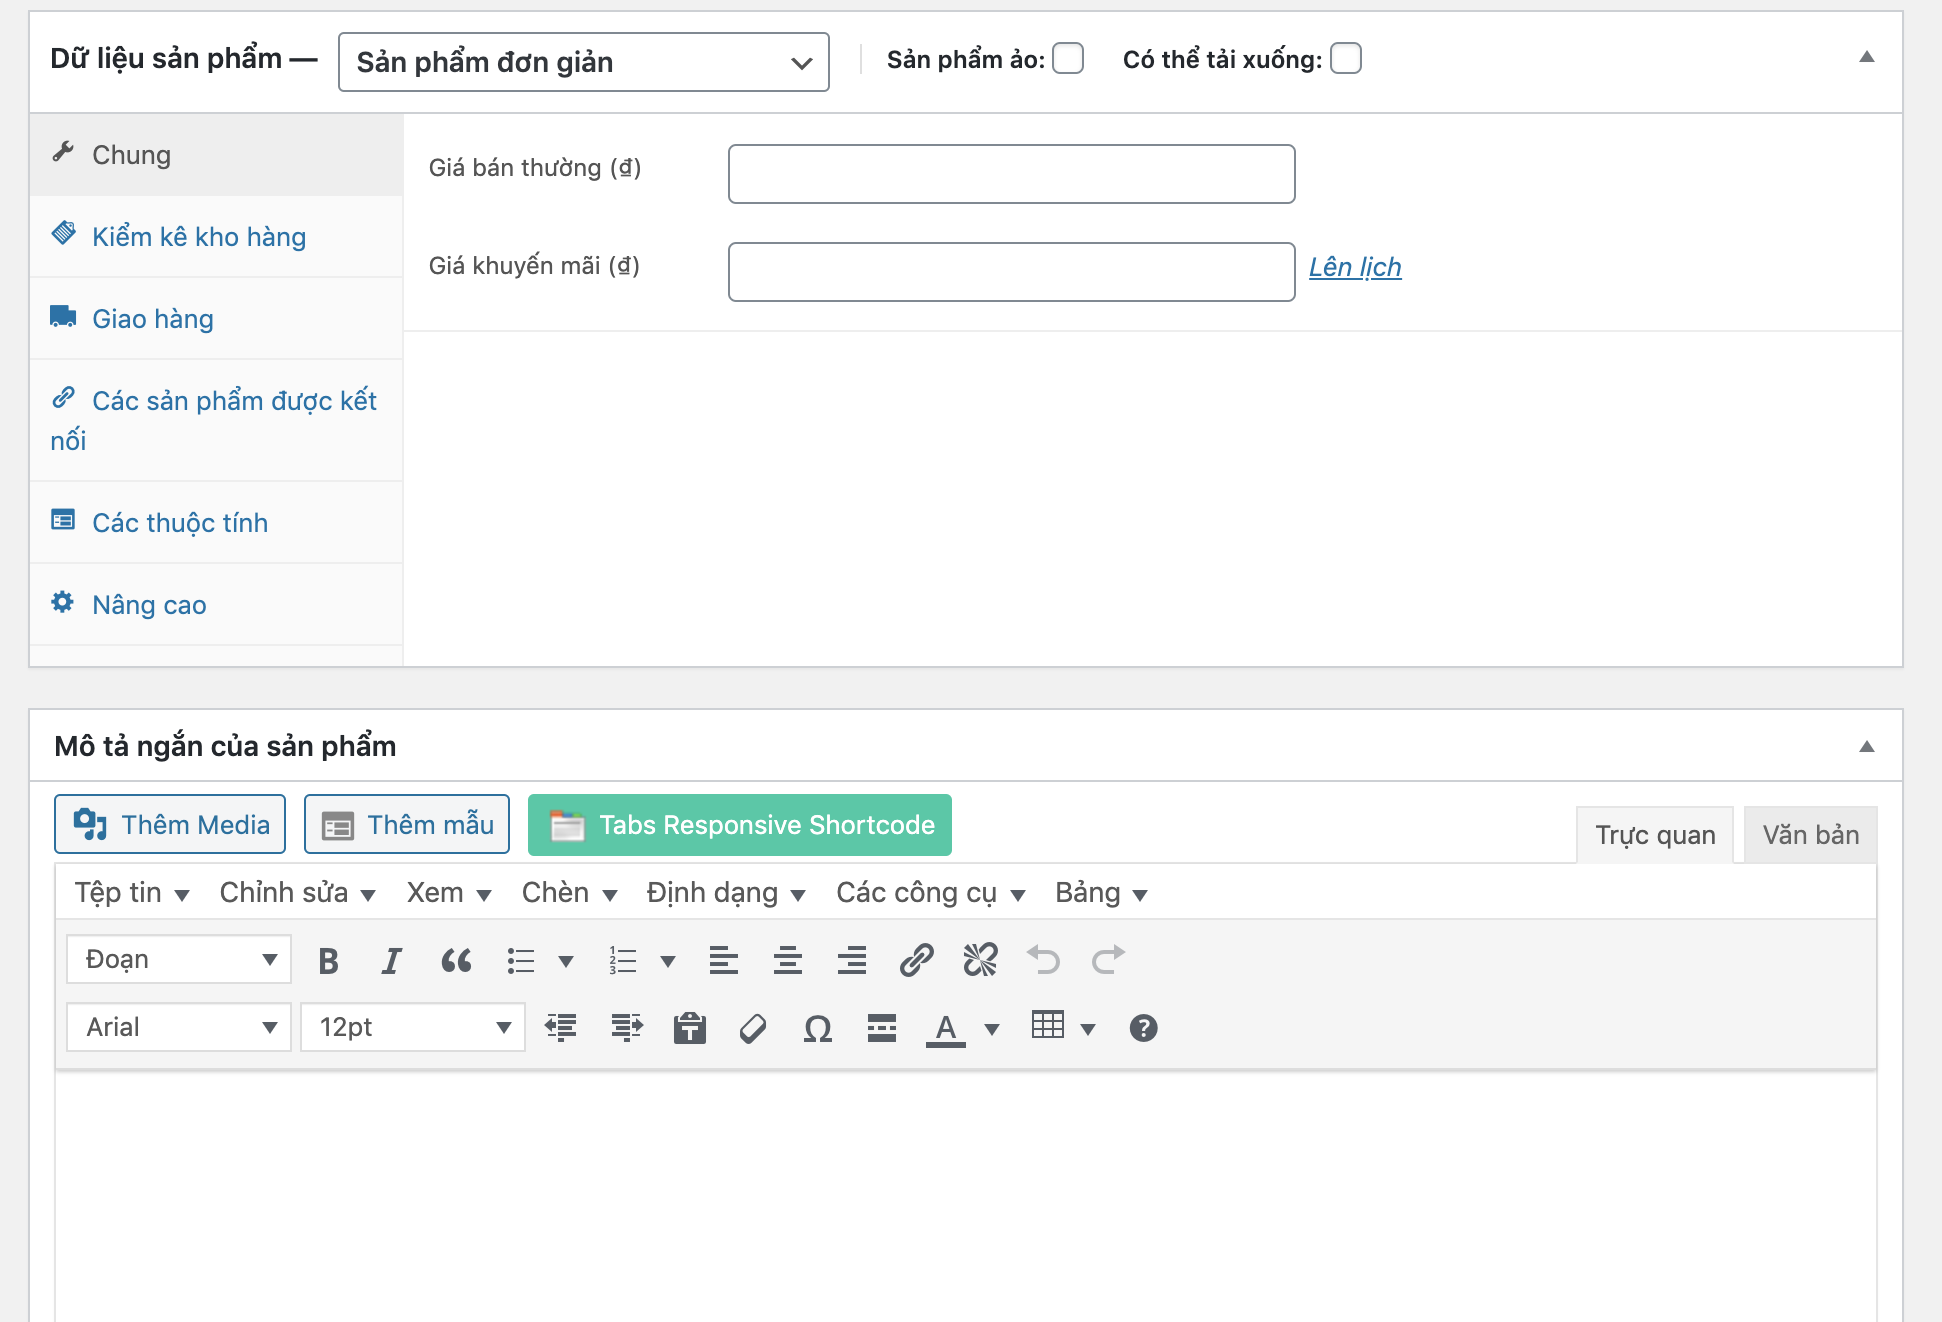Toggle ordered list dropdown arrow
The height and width of the screenshot is (1322, 1942).
click(664, 961)
